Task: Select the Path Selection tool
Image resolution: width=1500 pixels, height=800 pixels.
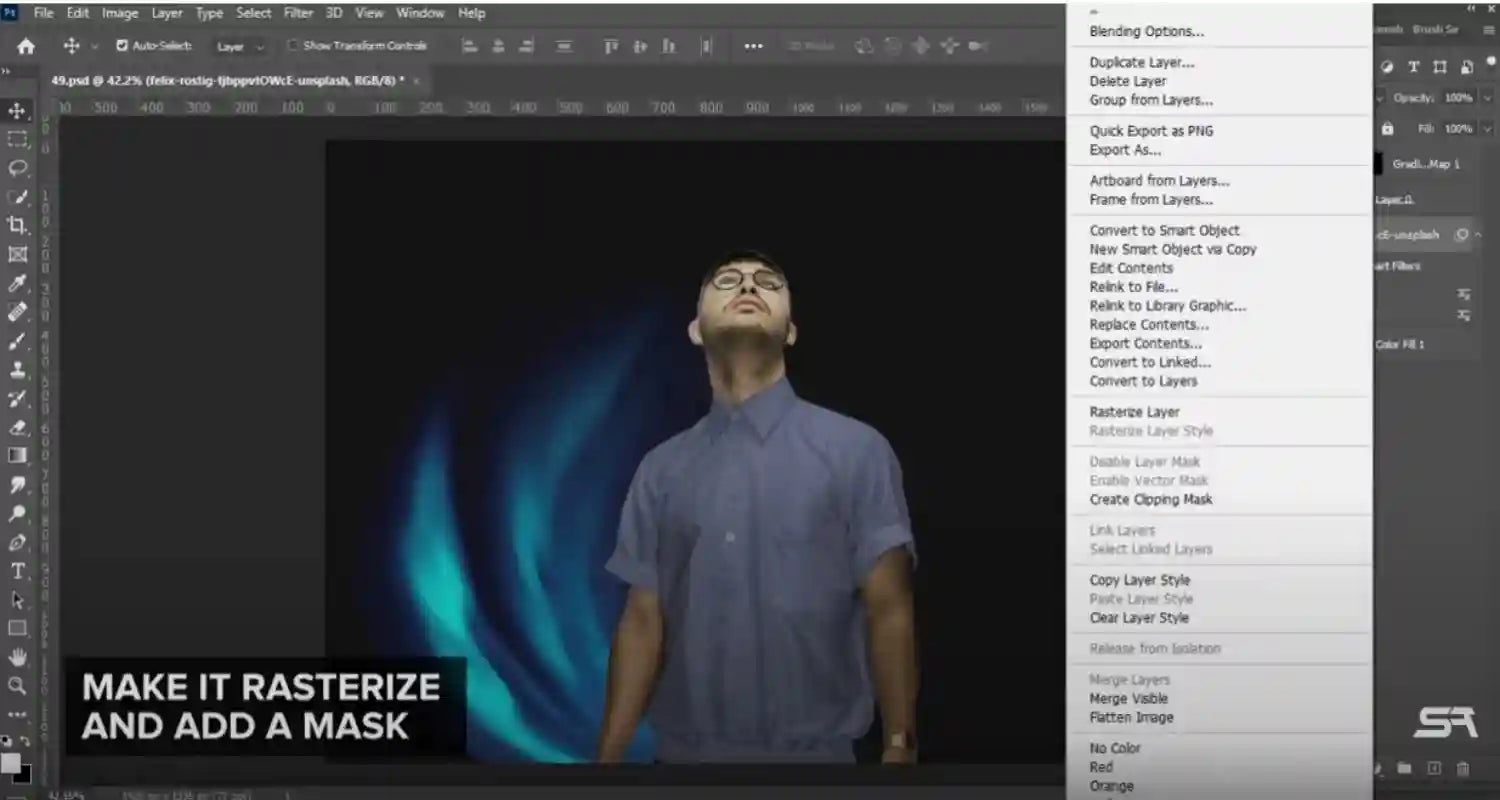Action: pos(17,600)
